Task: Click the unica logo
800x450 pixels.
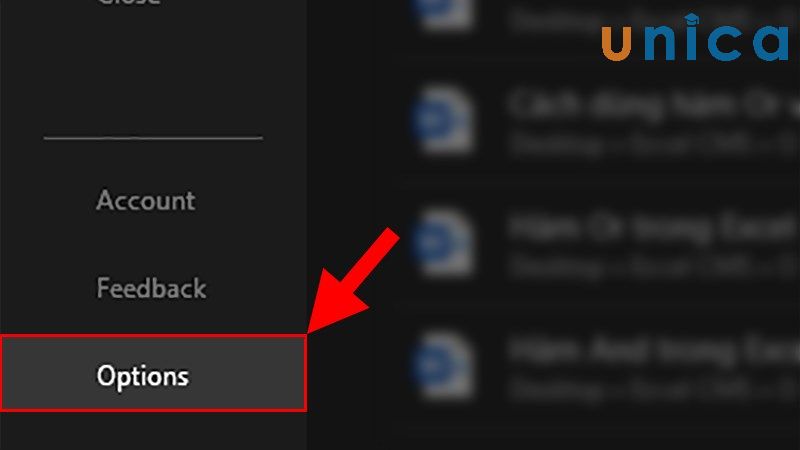Action: (x=695, y=38)
